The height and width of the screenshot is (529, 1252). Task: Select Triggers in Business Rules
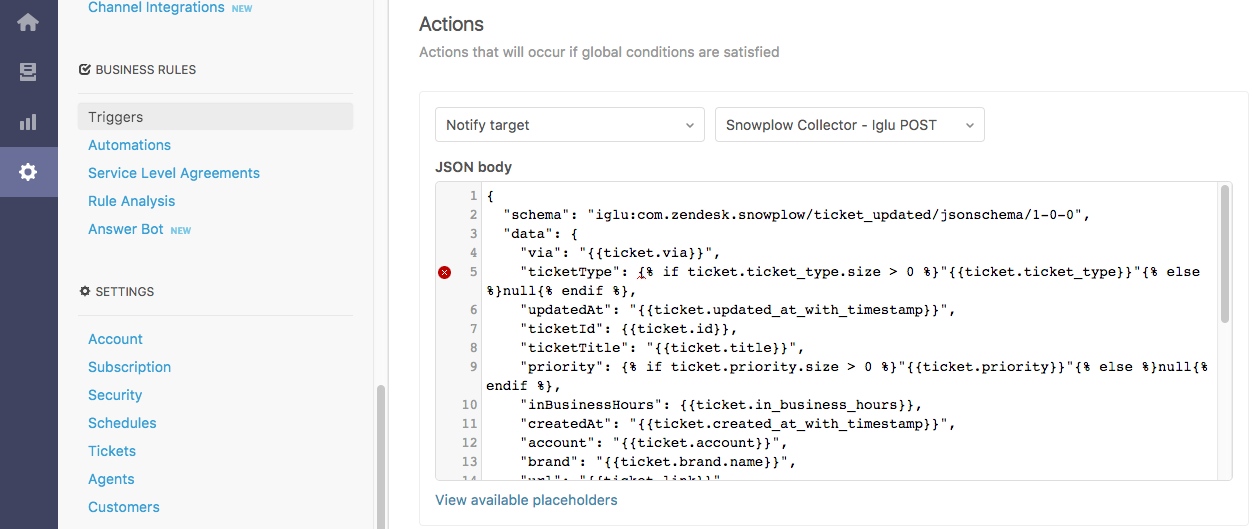[116, 117]
